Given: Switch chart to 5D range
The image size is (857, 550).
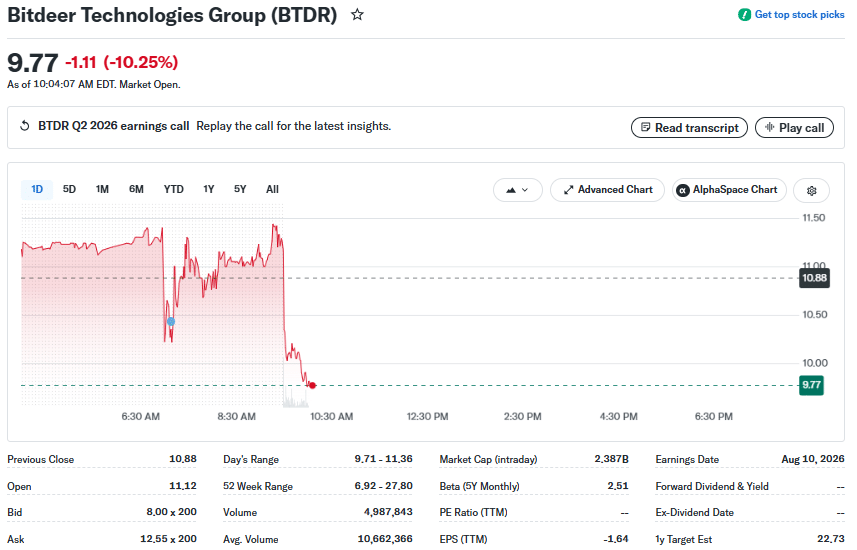Looking at the screenshot, I should 69,189.
